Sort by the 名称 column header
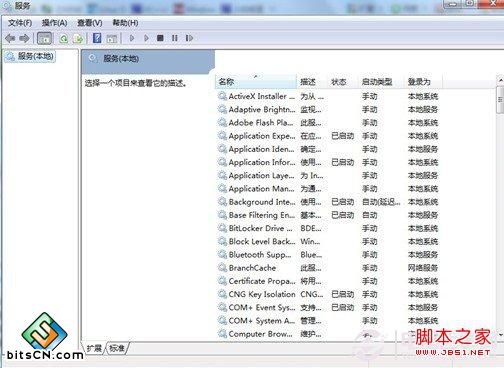Image resolution: width=504 pixels, height=368 pixels. coord(256,82)
